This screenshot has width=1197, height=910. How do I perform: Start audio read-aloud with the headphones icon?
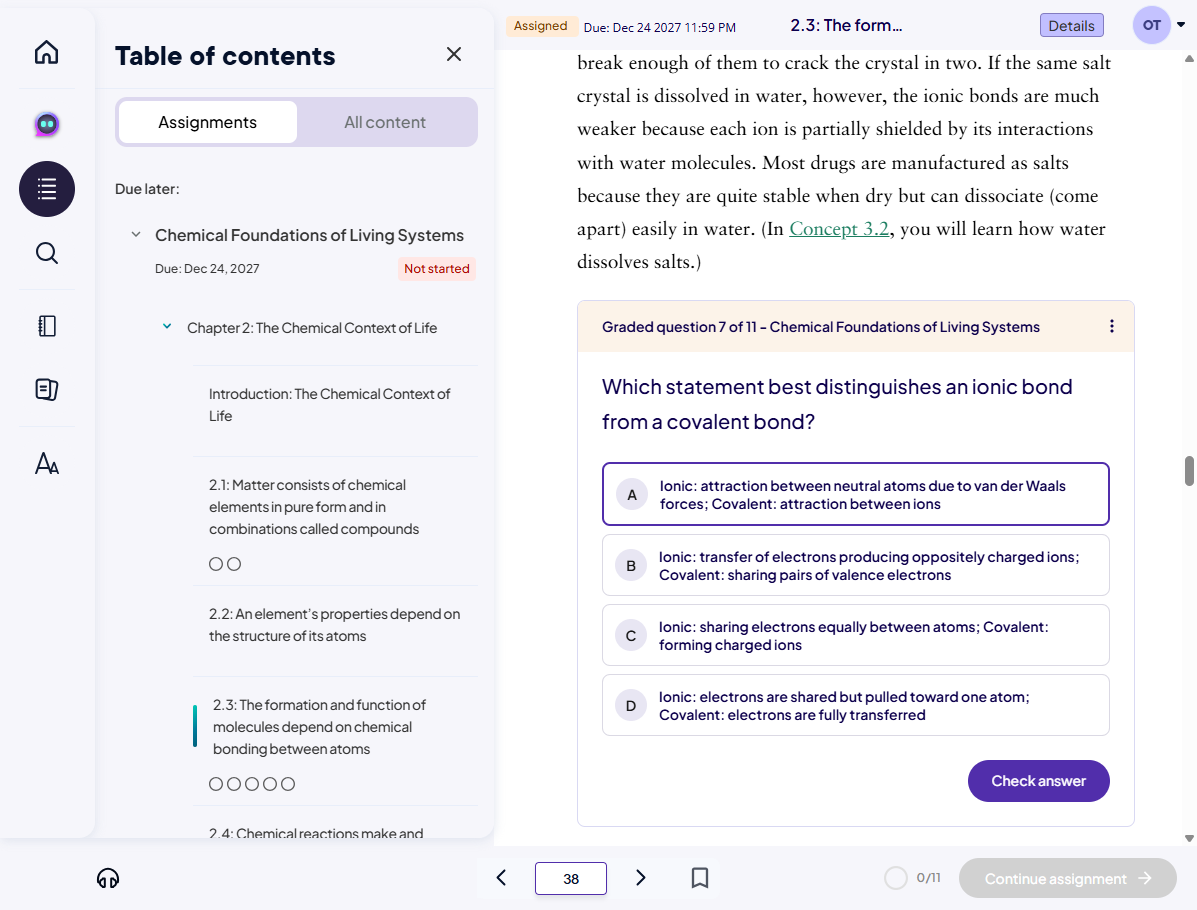(108, 878)
